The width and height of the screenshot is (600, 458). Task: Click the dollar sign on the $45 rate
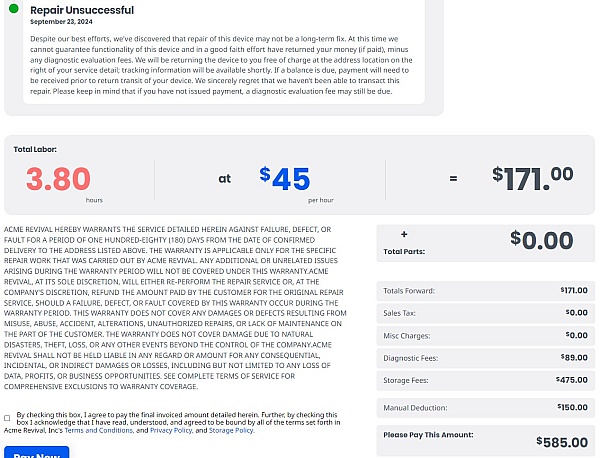click(265, 175)
